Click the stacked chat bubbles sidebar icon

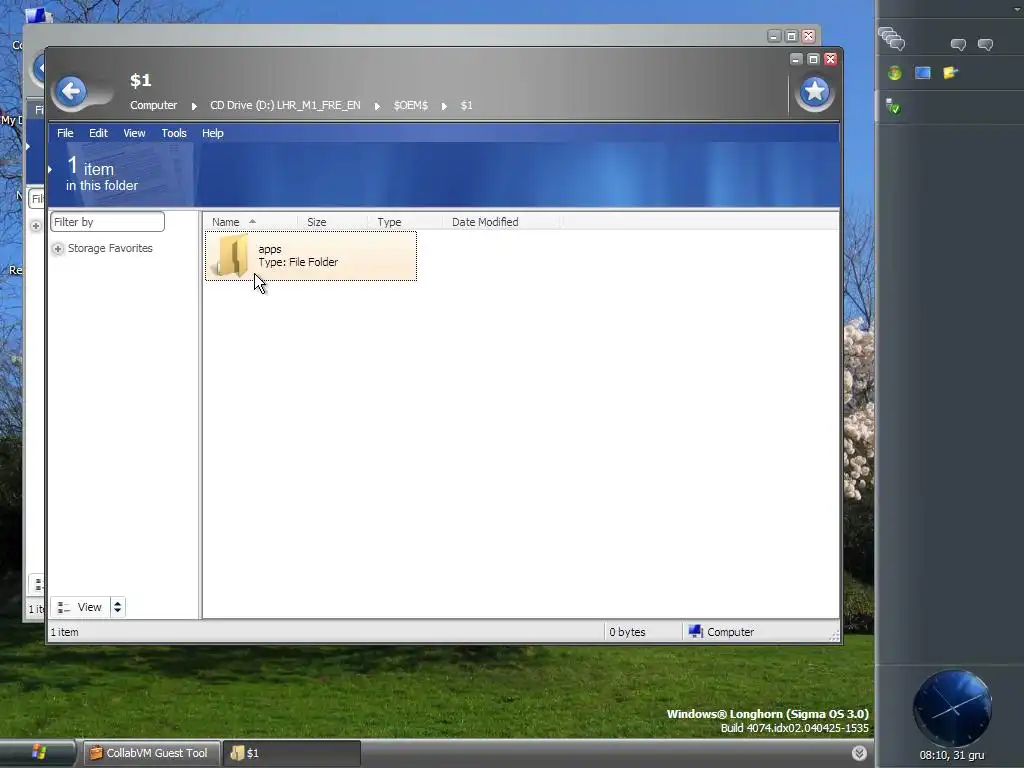[x=891, y=39]
